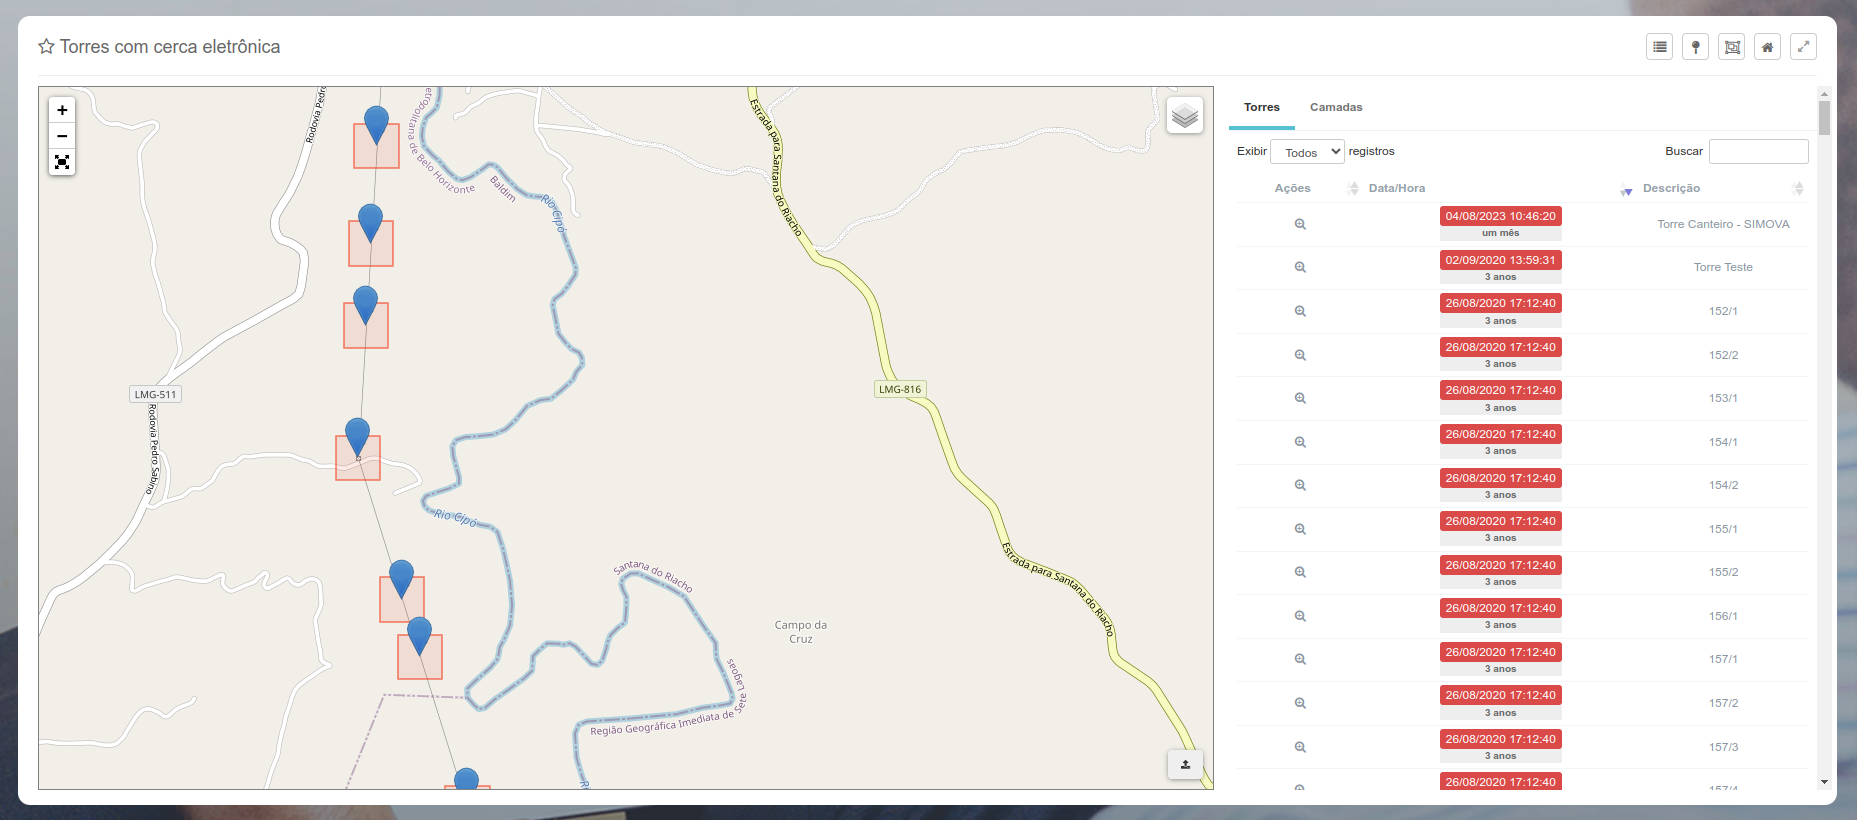
Task: Open the Exibir registros dropdown
Action: click(x=1306, y=152)
